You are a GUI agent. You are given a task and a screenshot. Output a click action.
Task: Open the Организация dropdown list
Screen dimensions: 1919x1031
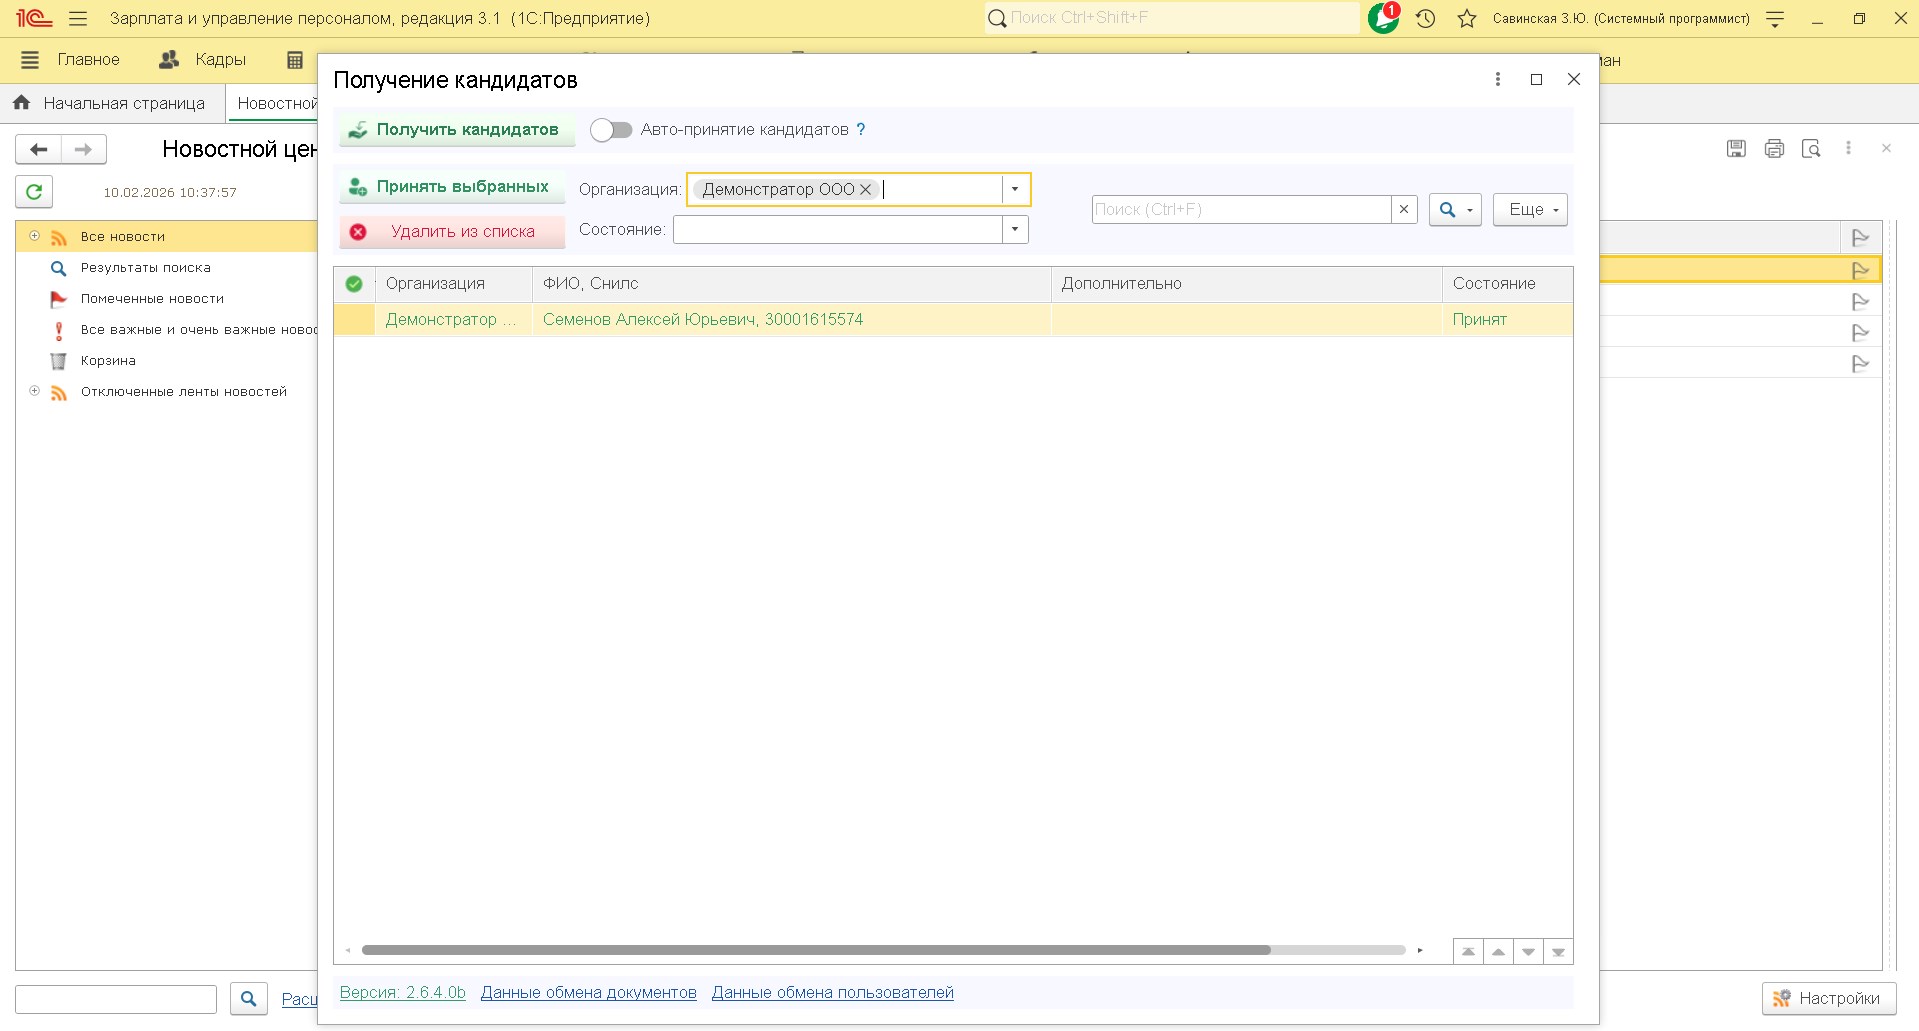[1015, 190]
